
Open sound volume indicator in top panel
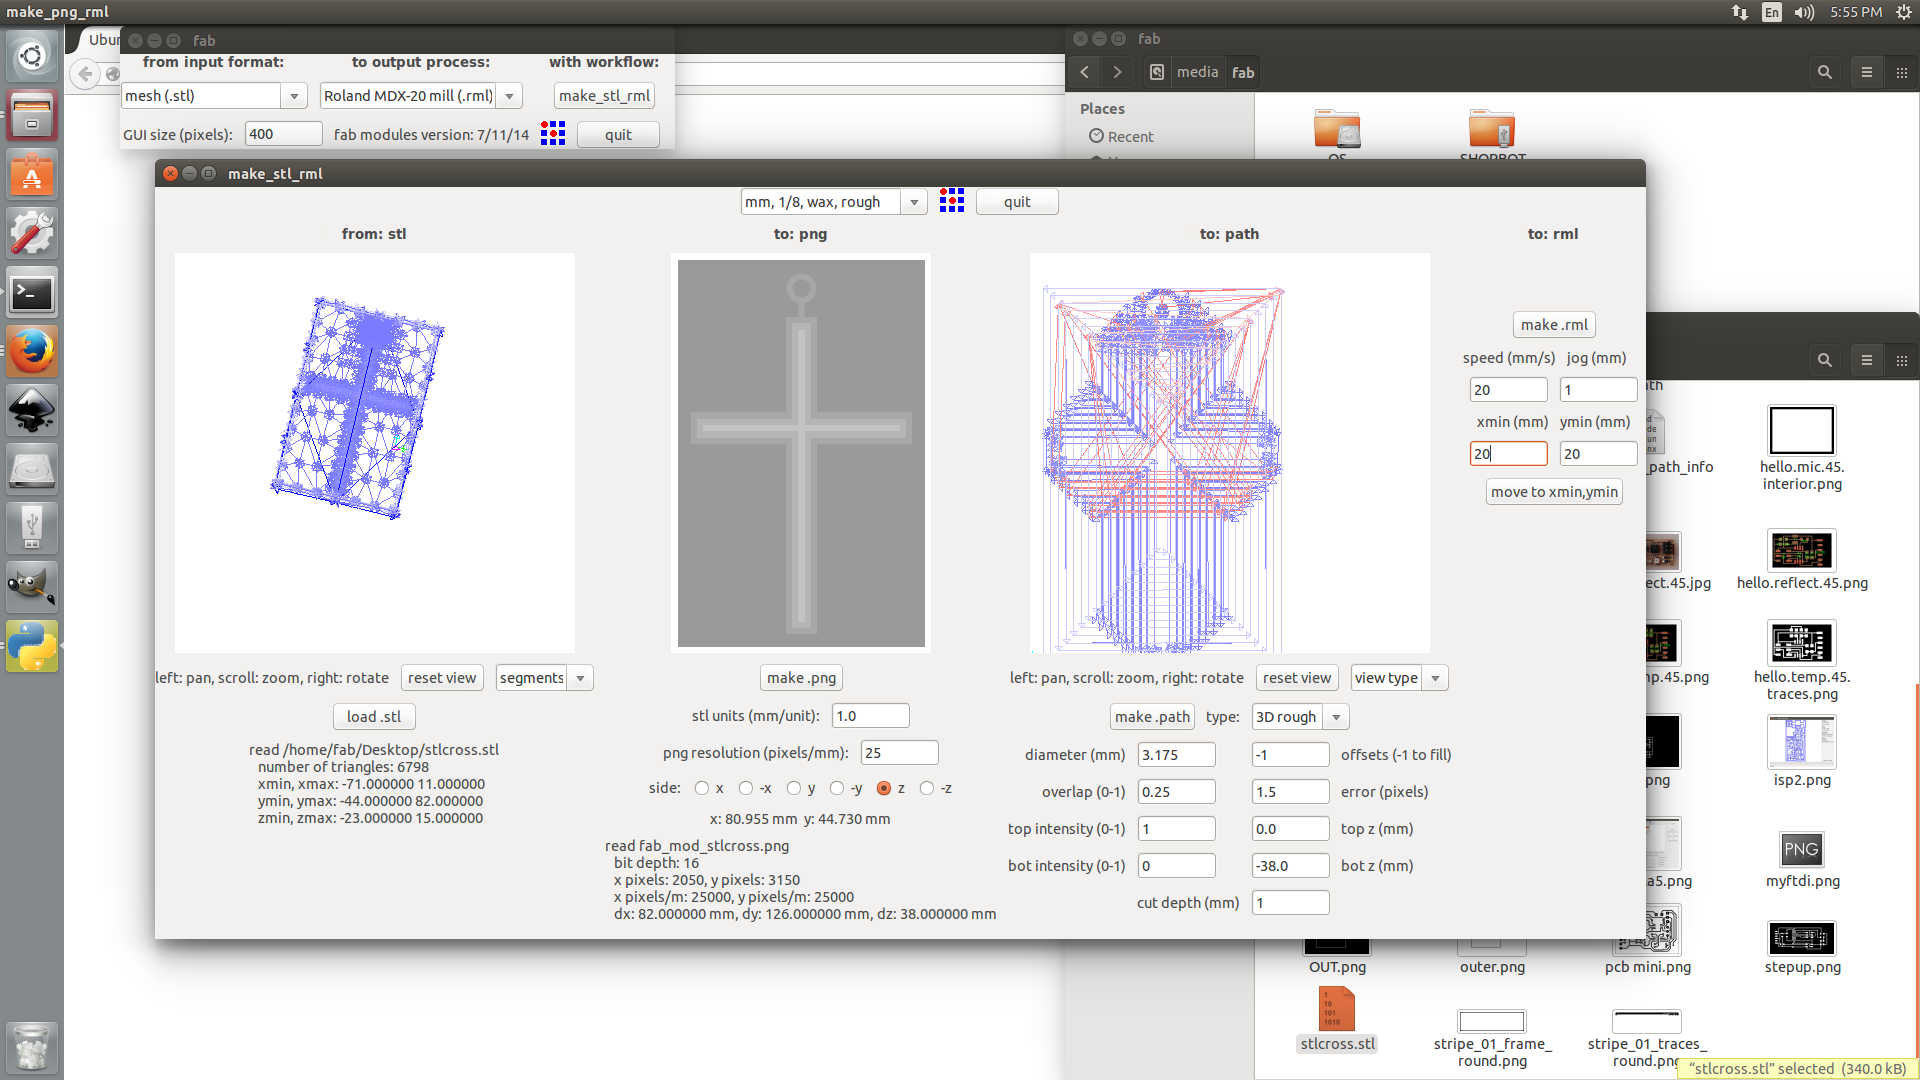1804,12
